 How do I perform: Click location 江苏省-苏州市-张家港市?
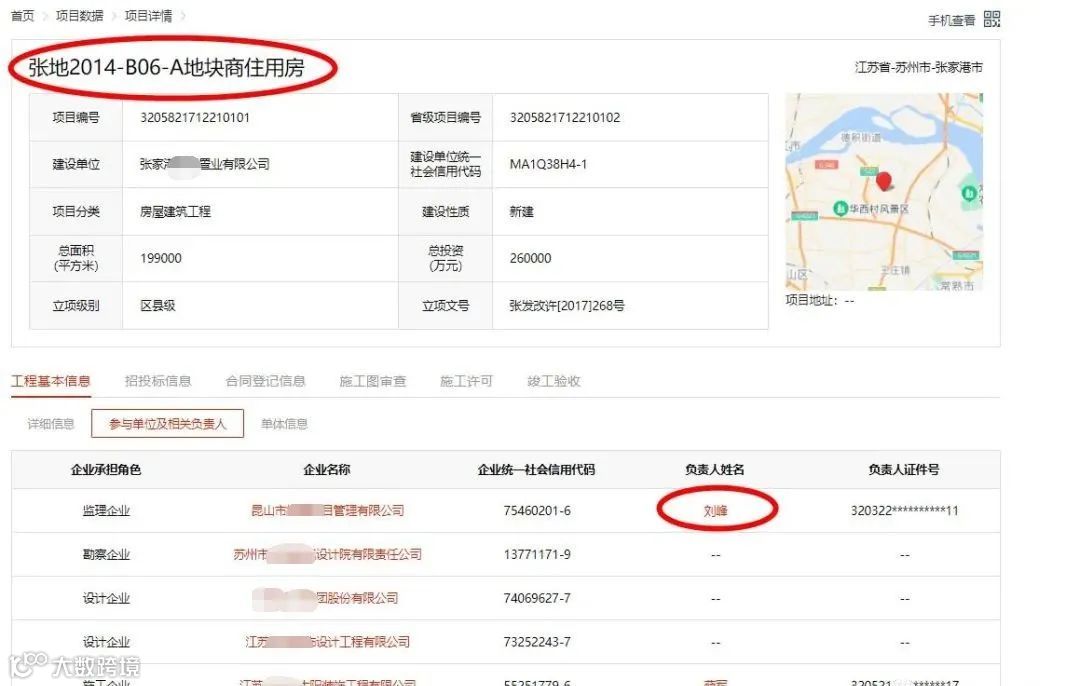919,67
